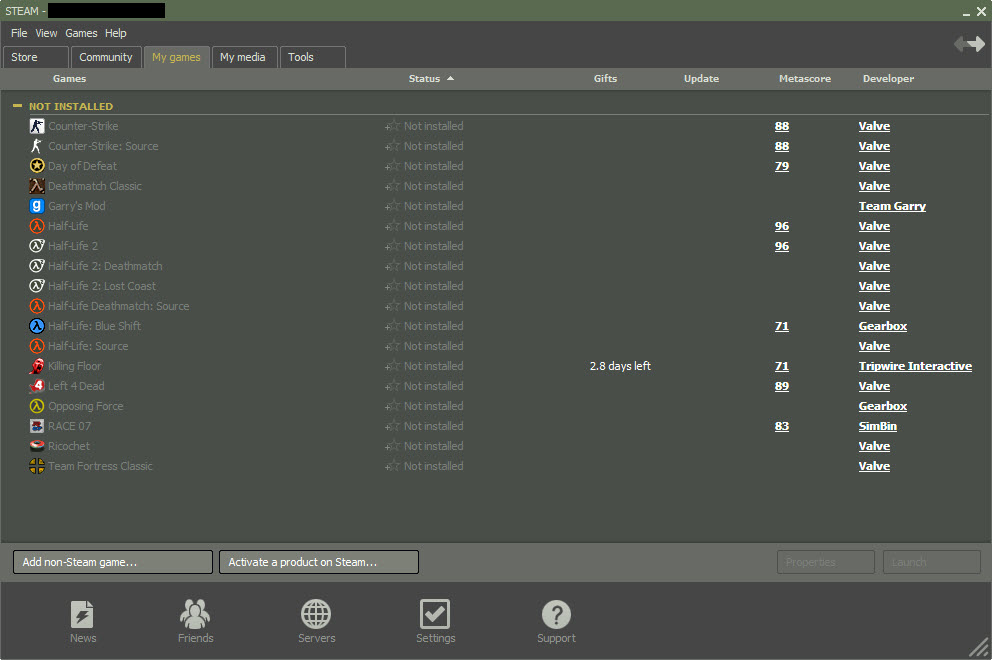
Task: Click the RACE 07 game icon
Action: [x=37, y=426]
